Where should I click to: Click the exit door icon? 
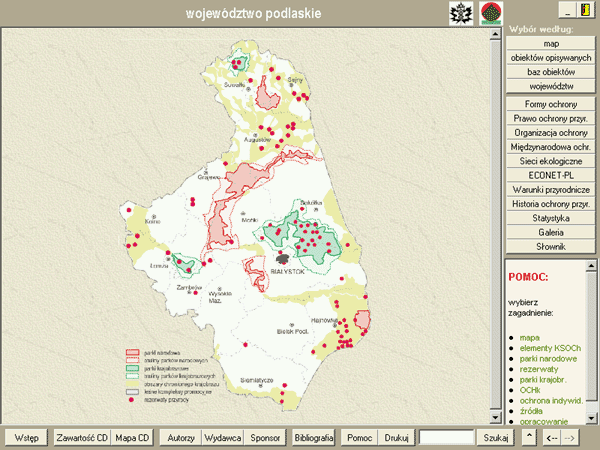coord(587,9)
